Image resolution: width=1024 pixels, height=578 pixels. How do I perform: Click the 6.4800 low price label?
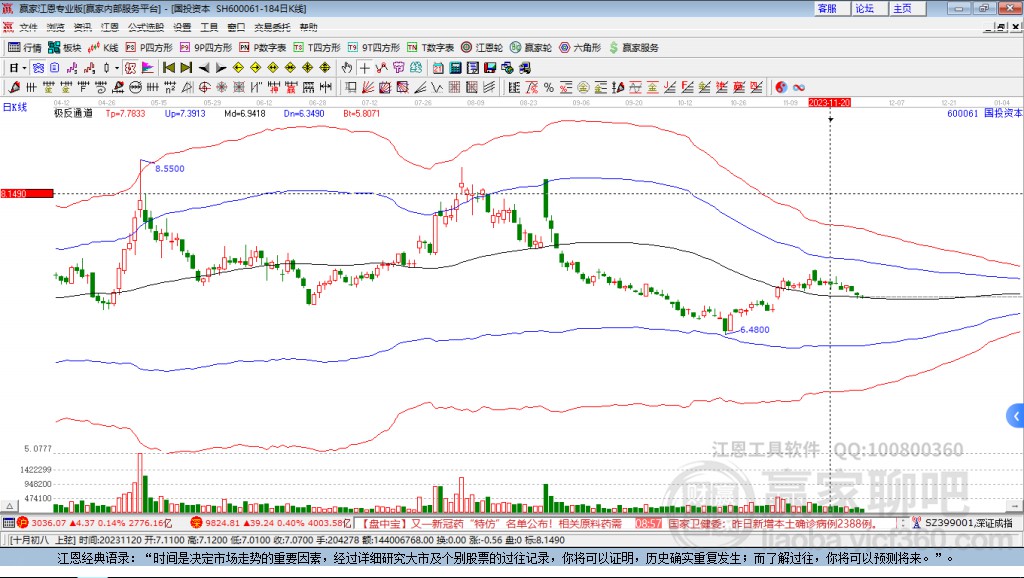coord(755,330)
